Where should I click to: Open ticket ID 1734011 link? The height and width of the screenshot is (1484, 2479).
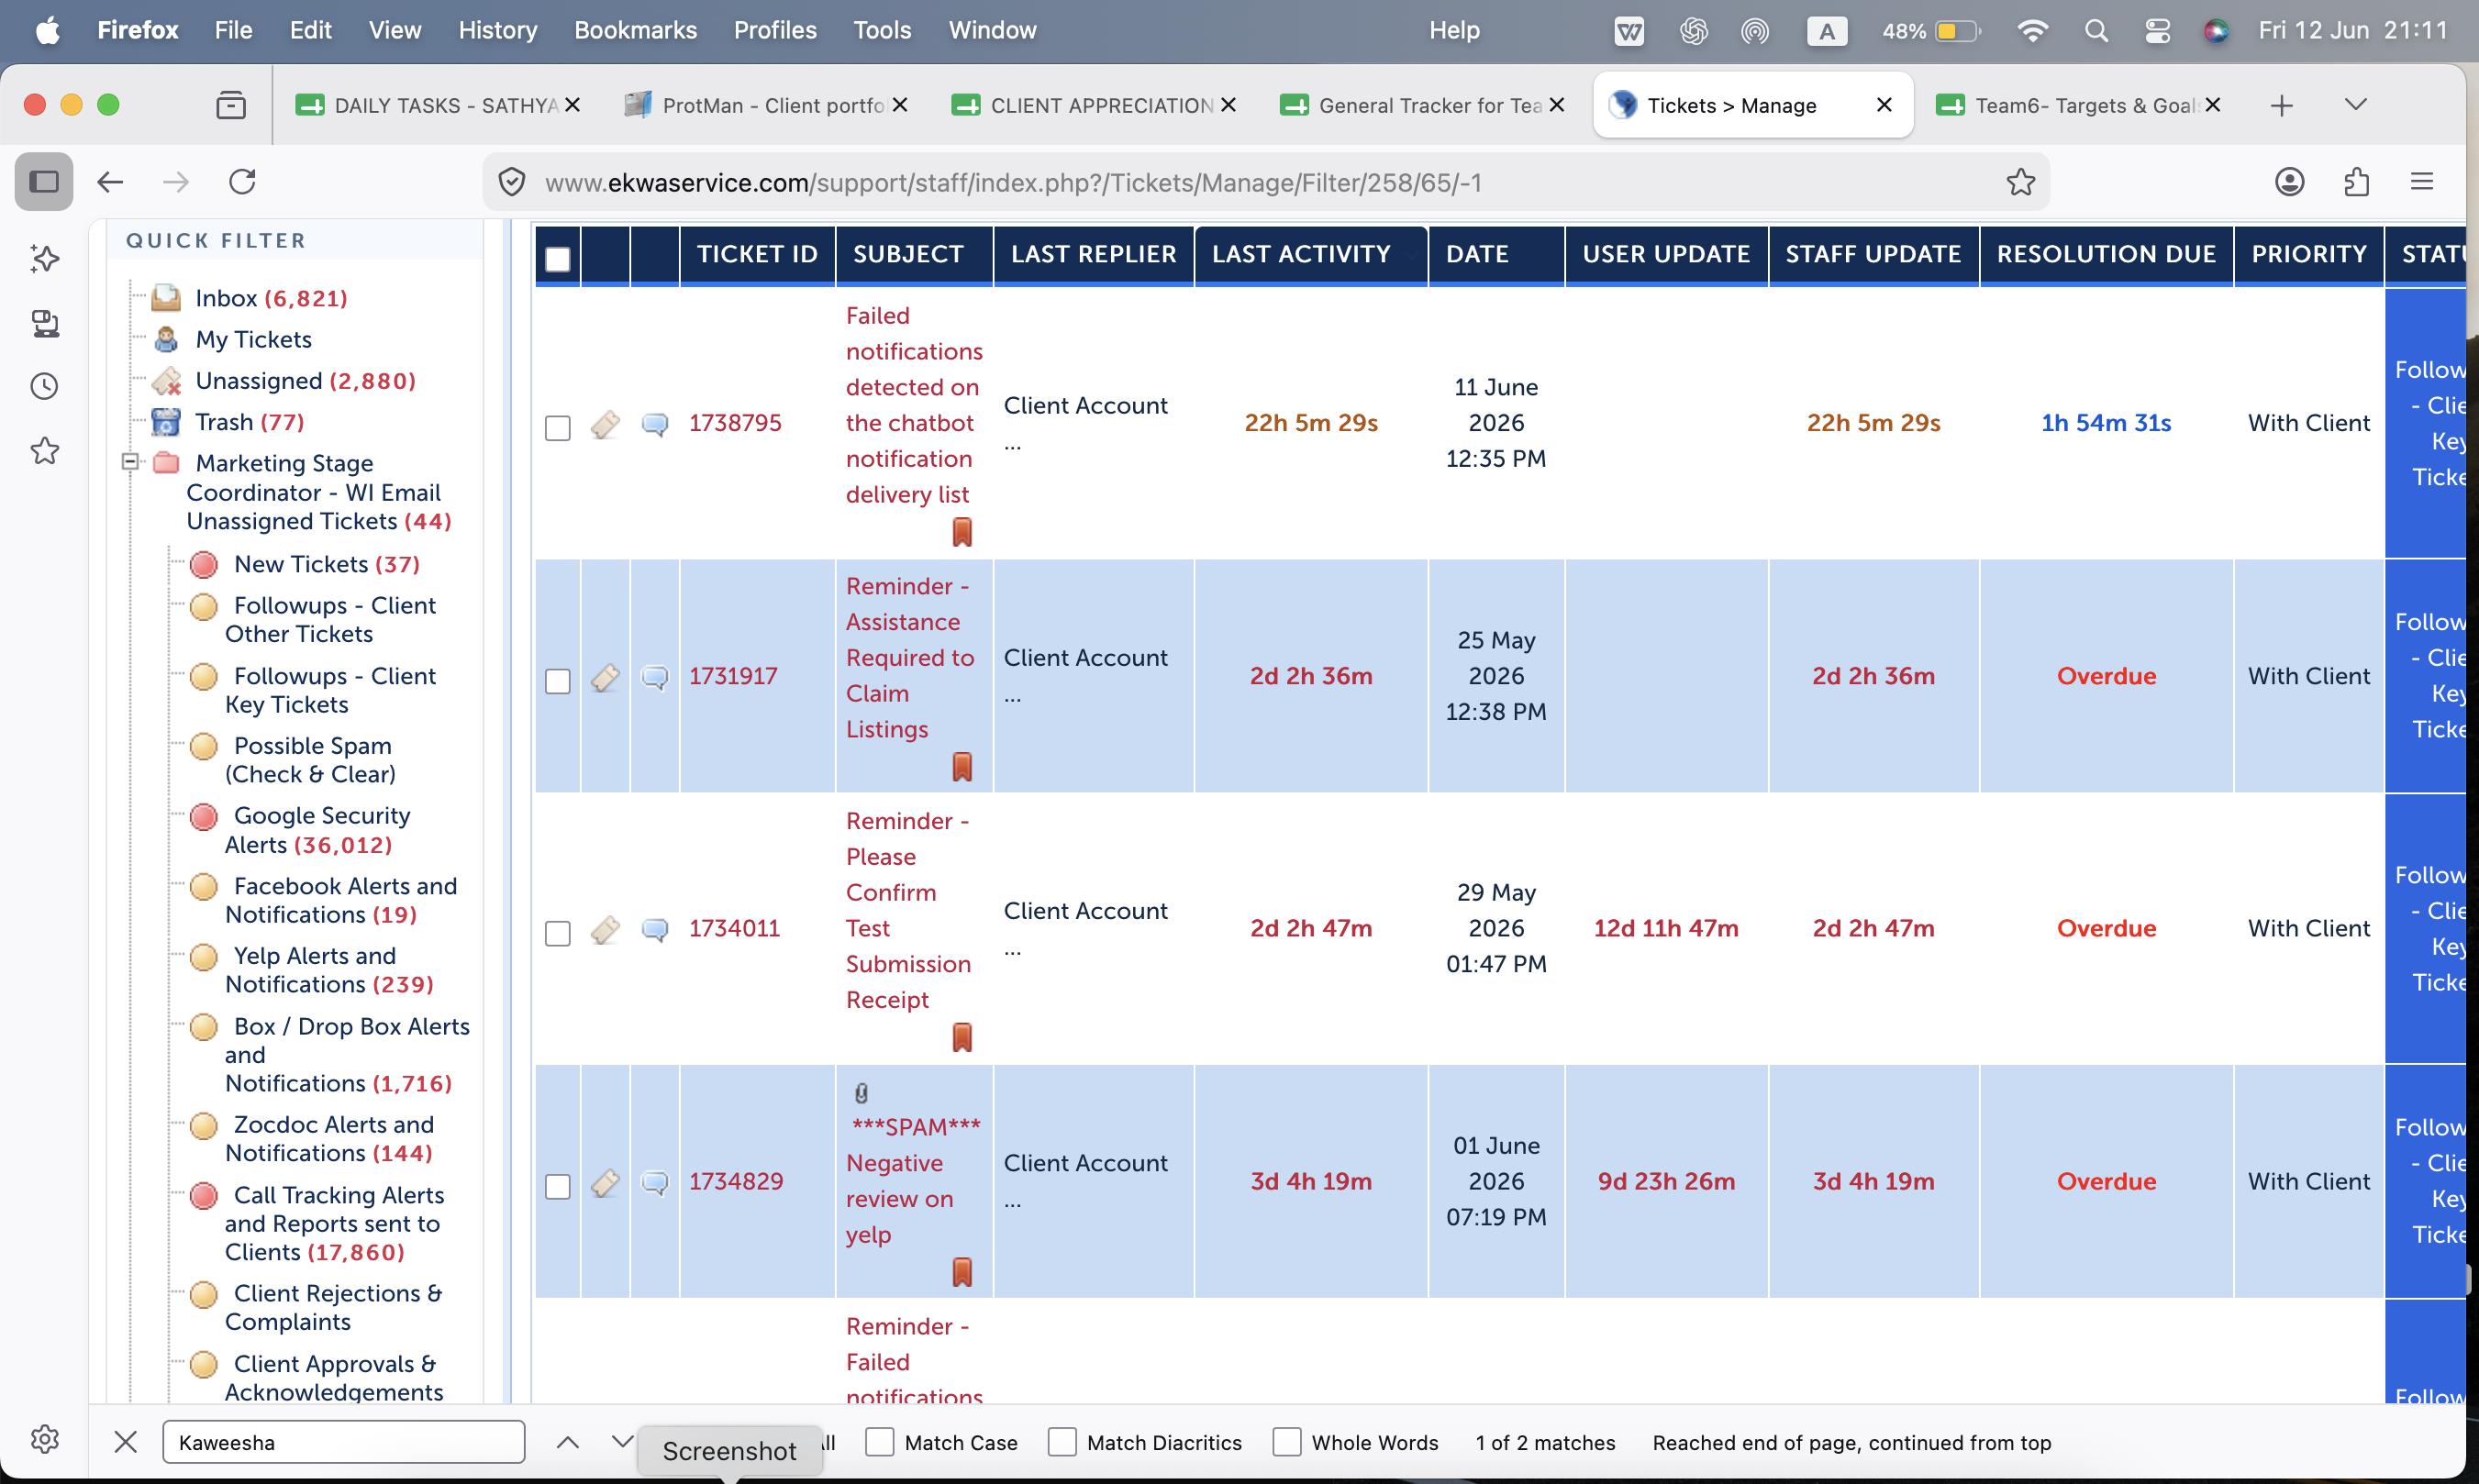[x=734, y=928]
